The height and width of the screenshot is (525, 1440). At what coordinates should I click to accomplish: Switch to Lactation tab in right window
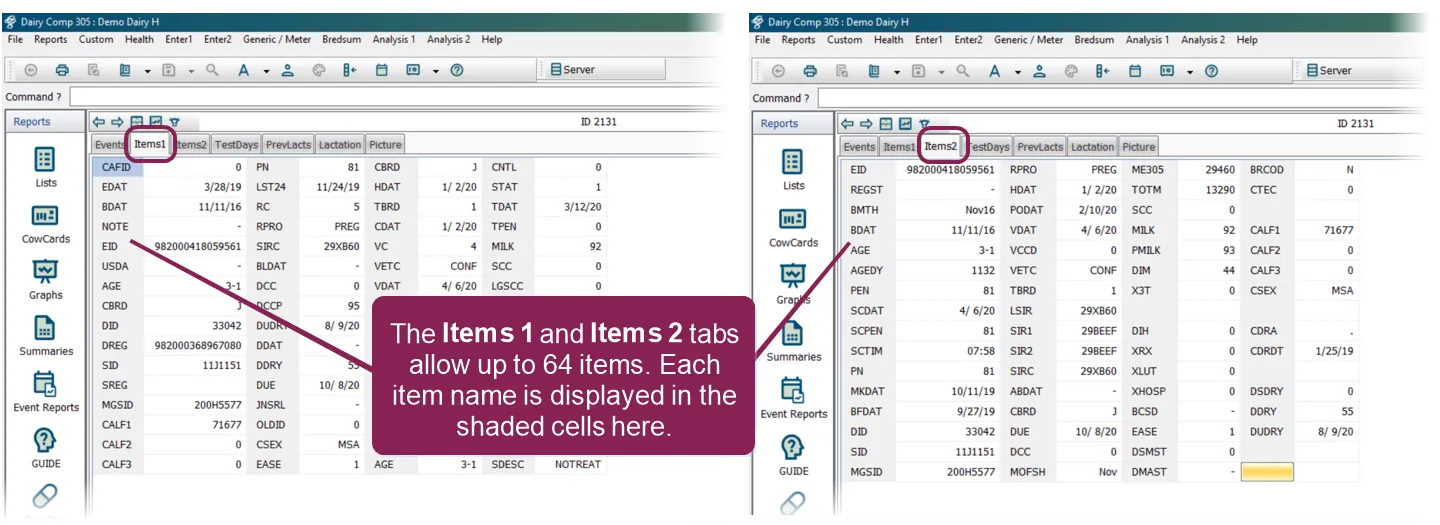(1092, 147)
